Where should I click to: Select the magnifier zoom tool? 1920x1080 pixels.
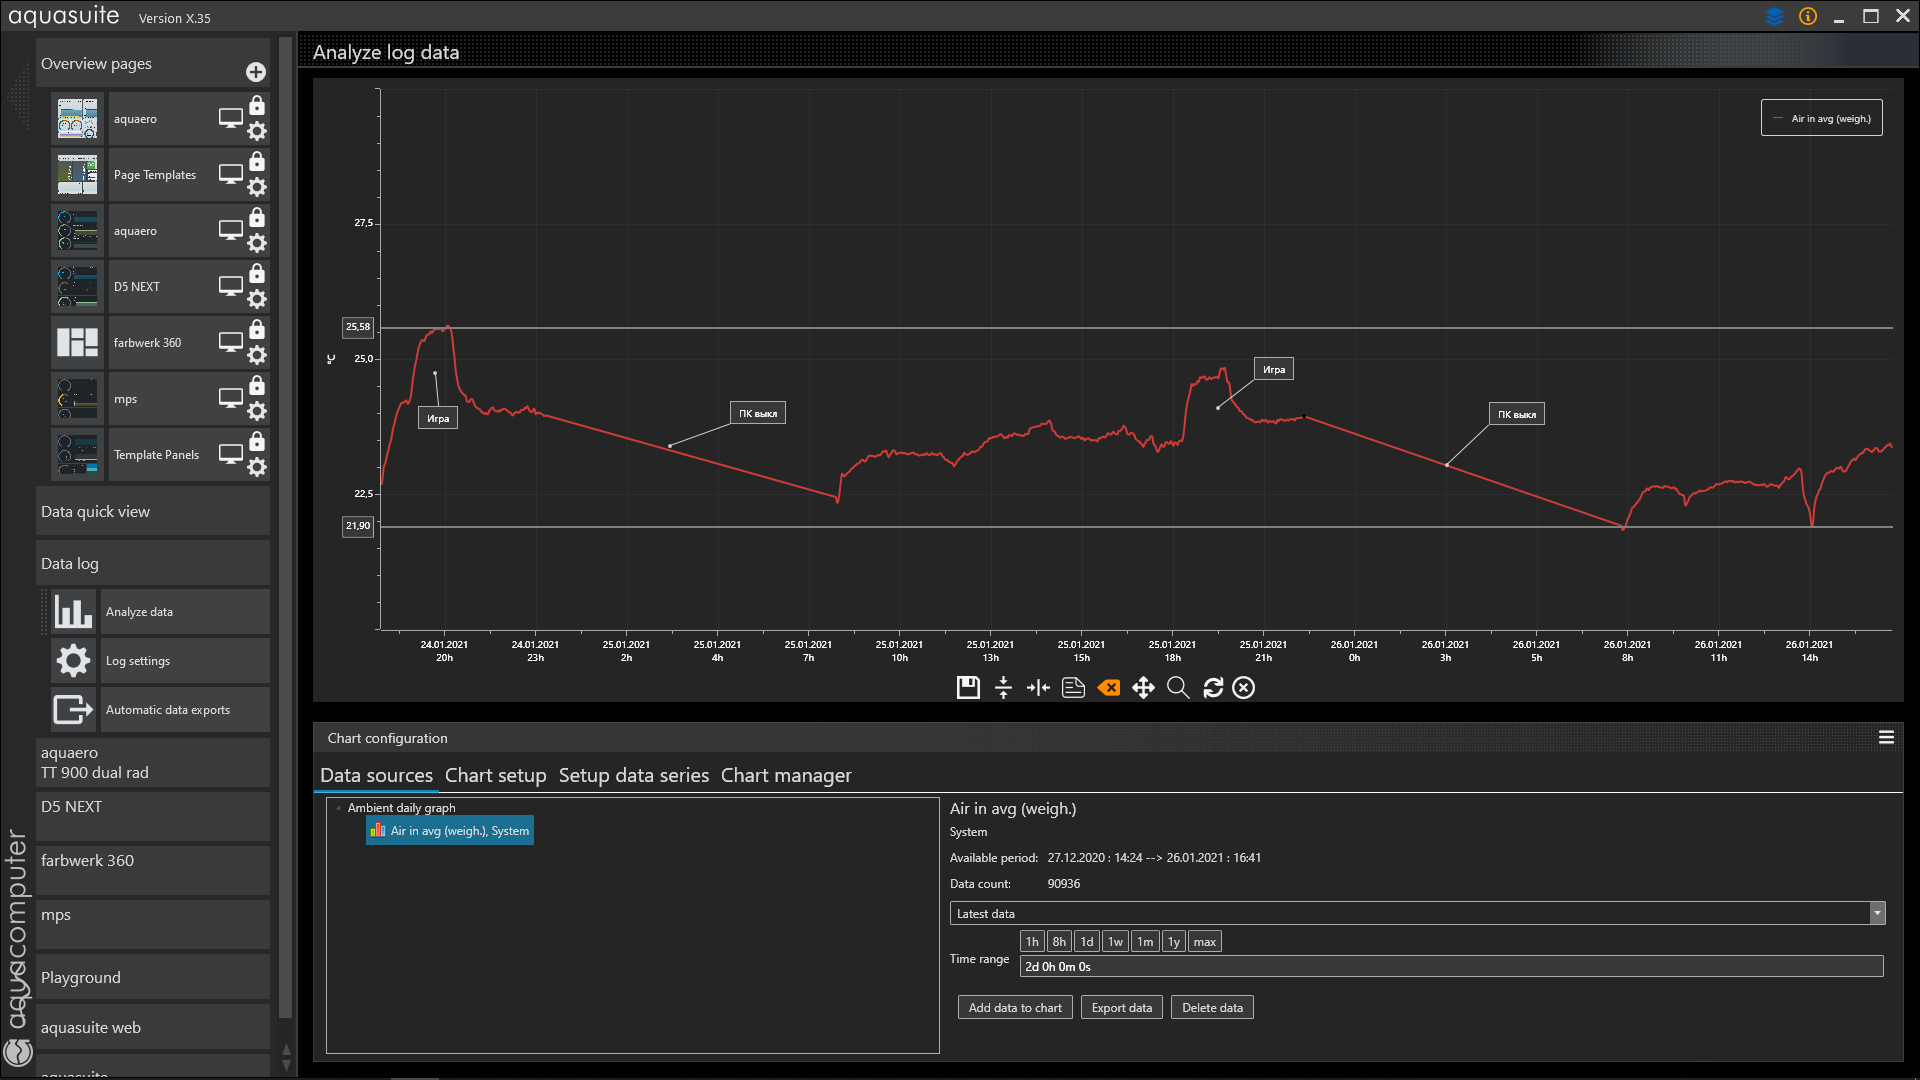coord(1178,688)
